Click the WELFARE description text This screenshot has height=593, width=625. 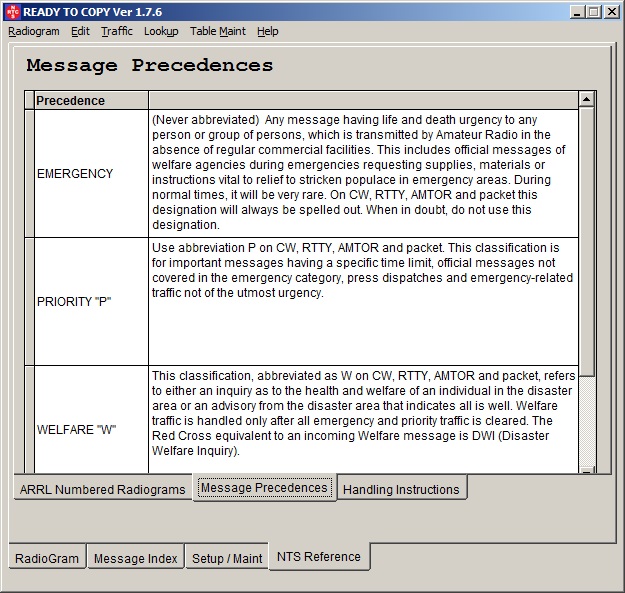coord(364,419)
